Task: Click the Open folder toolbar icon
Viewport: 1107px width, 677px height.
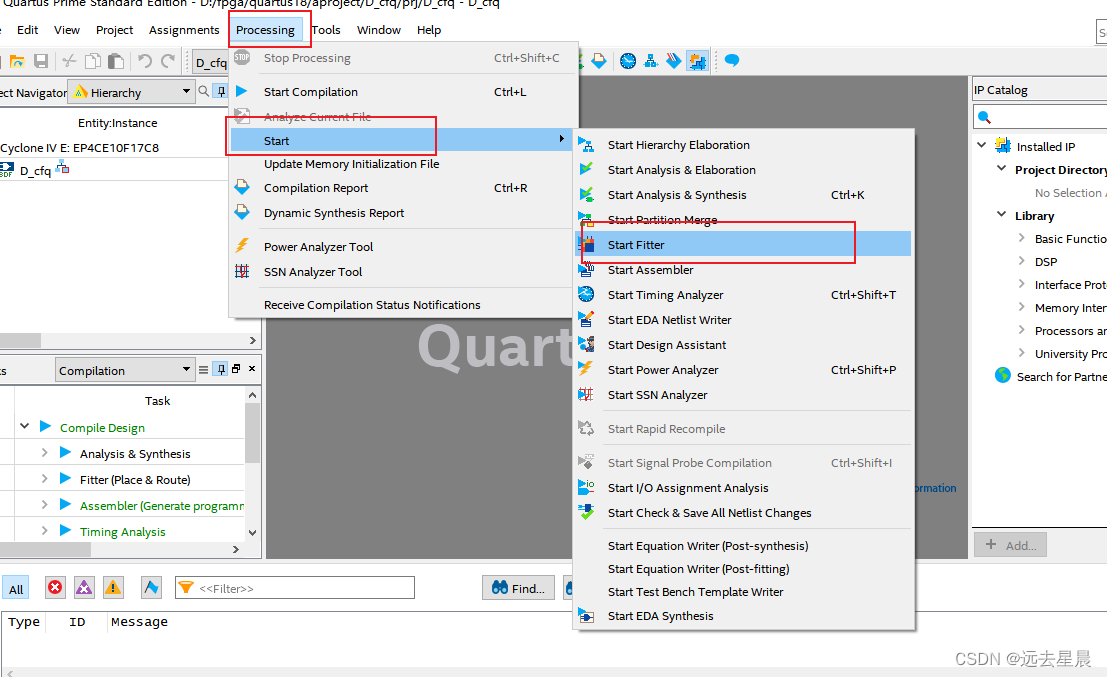Action: click(16, 61)
